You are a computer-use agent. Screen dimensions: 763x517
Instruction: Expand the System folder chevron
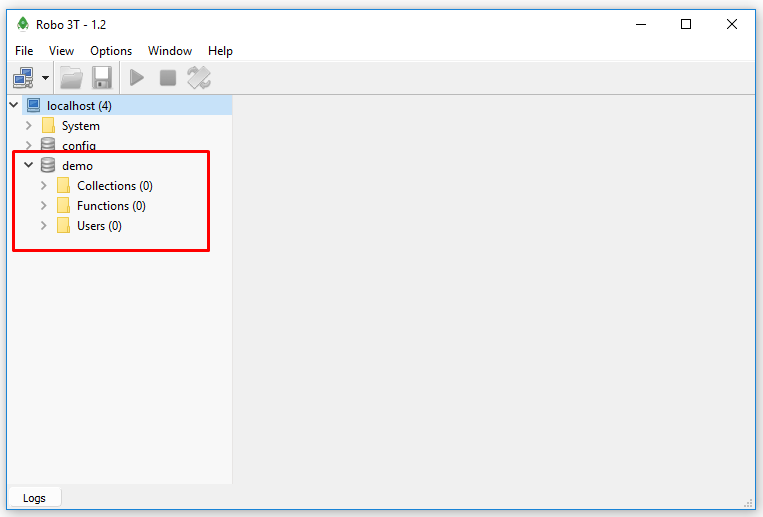[x=29, y=126]
